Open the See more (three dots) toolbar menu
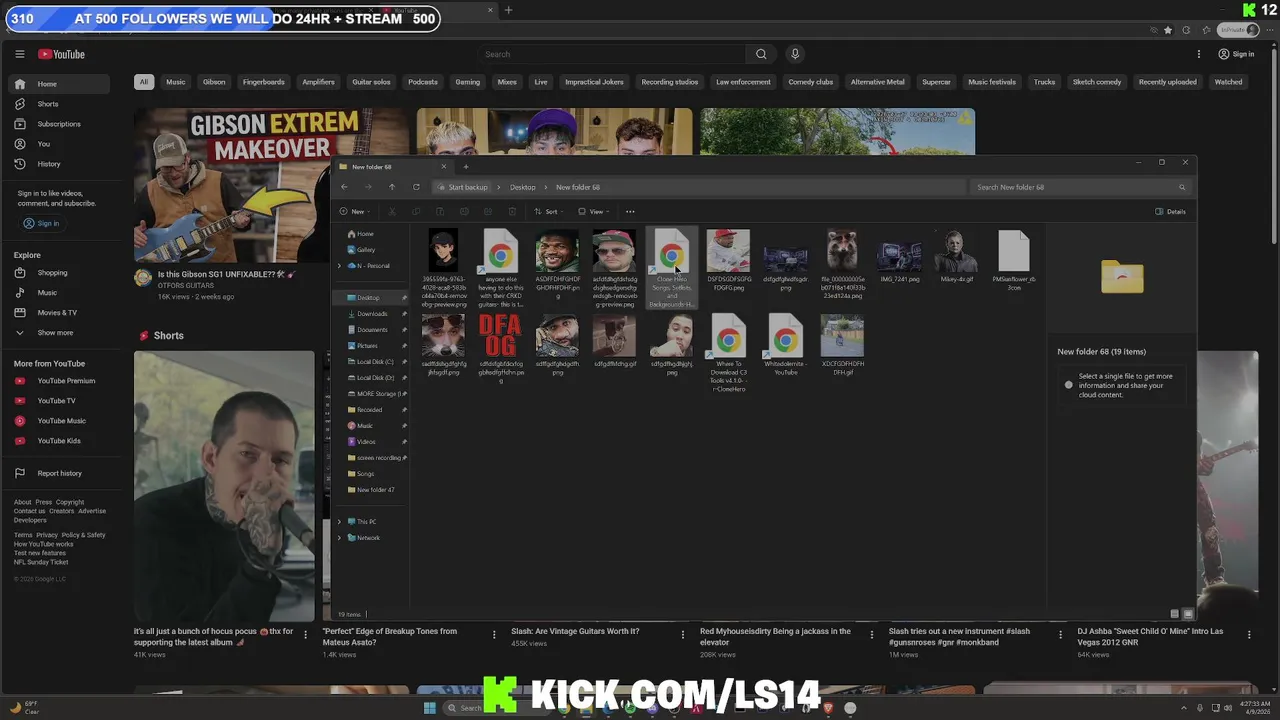Screen dimensions: 1280x720 [630, 211]
